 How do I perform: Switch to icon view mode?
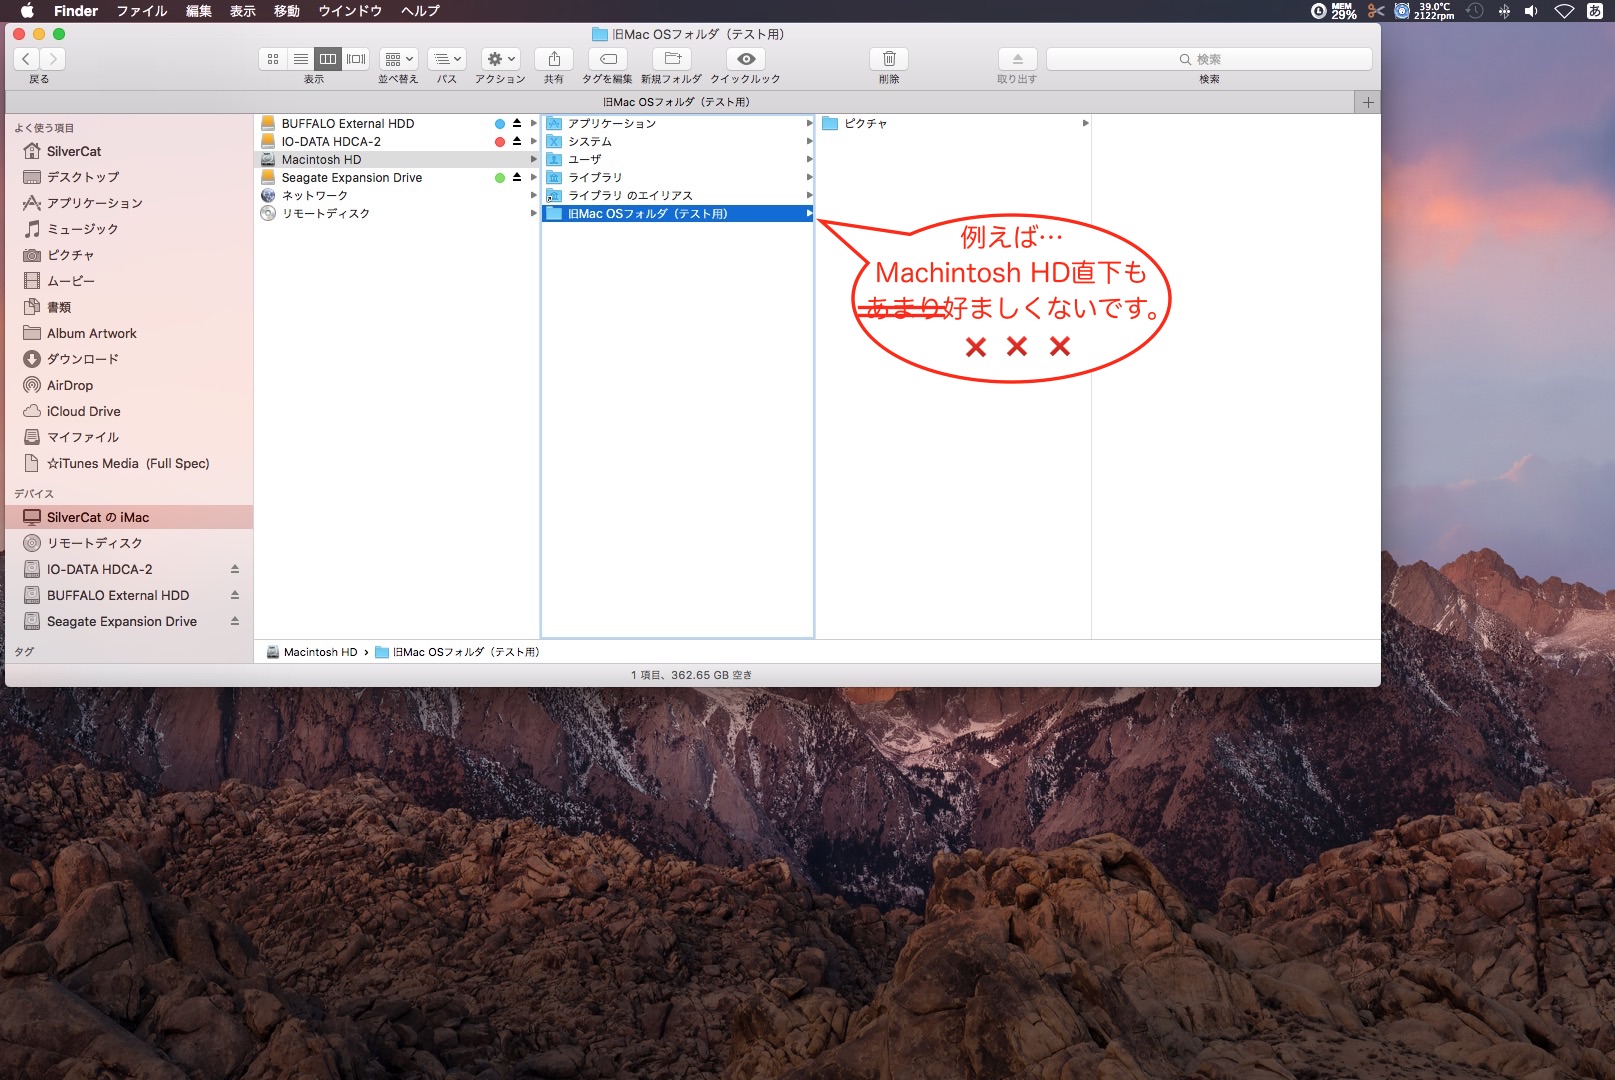click(x=273, y=59)
